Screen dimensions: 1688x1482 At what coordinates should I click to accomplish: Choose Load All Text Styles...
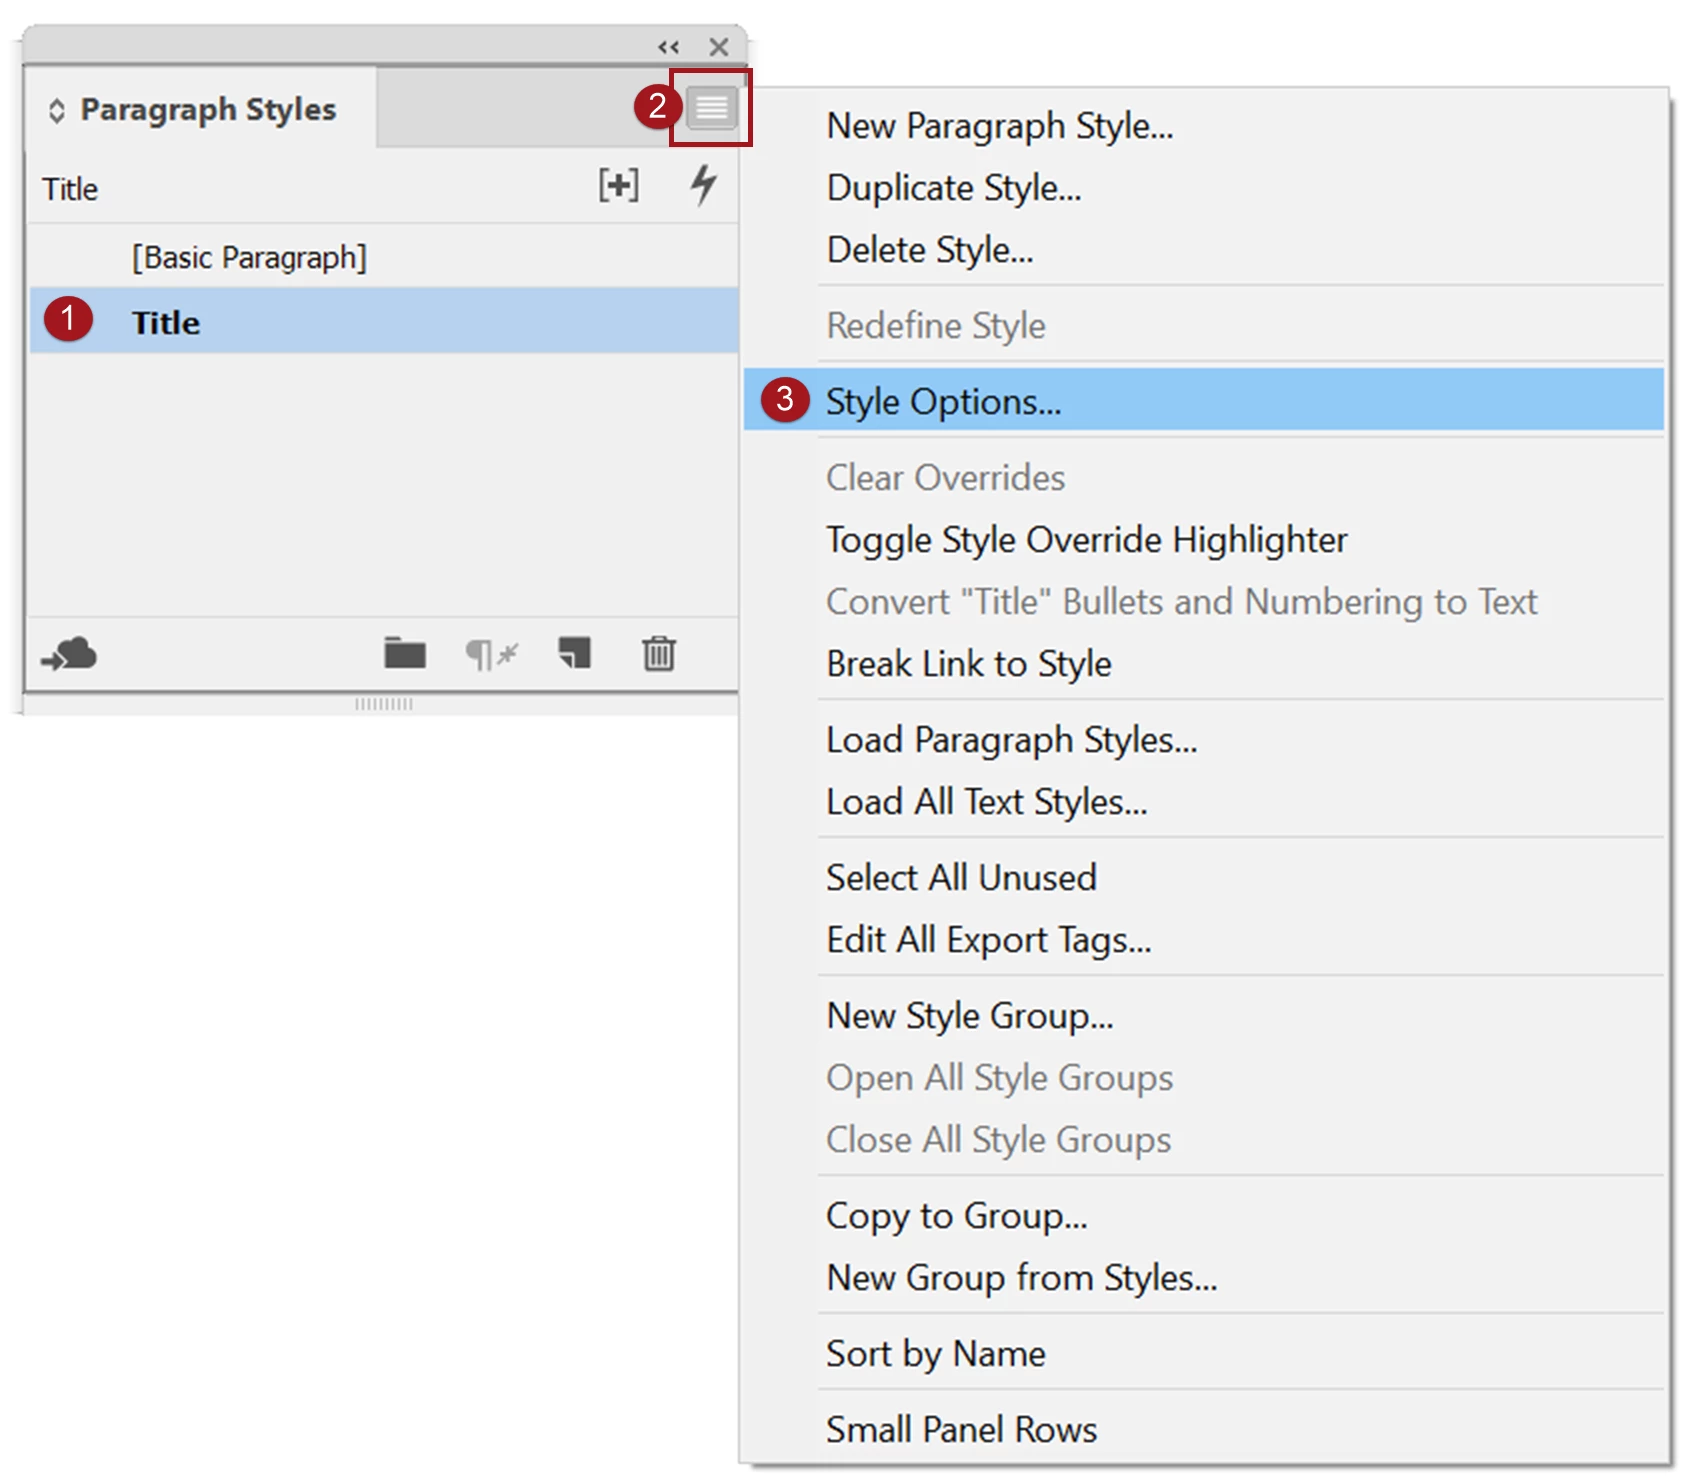[x=1204, y=802]
